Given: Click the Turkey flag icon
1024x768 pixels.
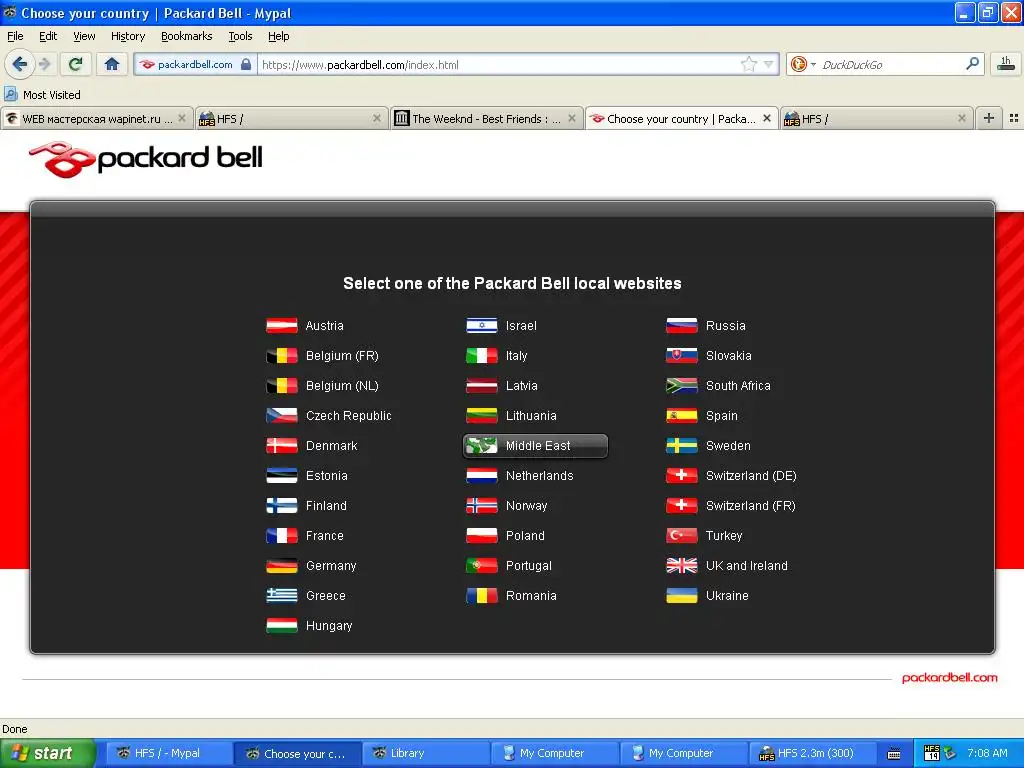Looking at the screenshot, I should click(x=681, y=536).
